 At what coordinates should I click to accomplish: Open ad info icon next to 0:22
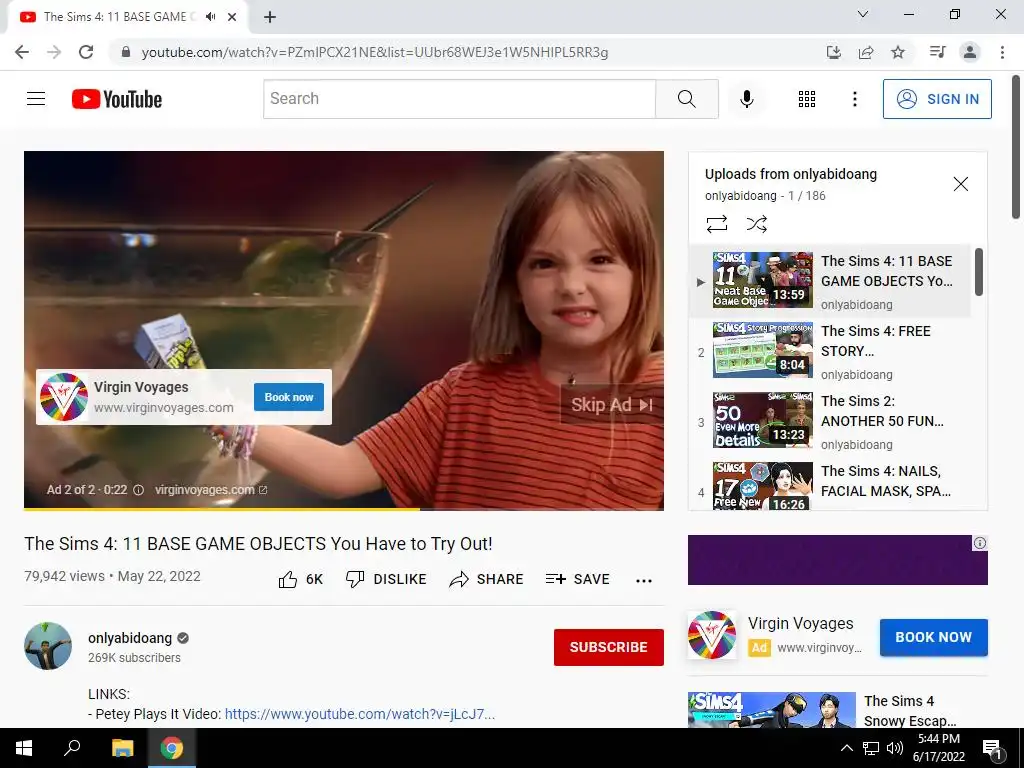tap(138, 490)
